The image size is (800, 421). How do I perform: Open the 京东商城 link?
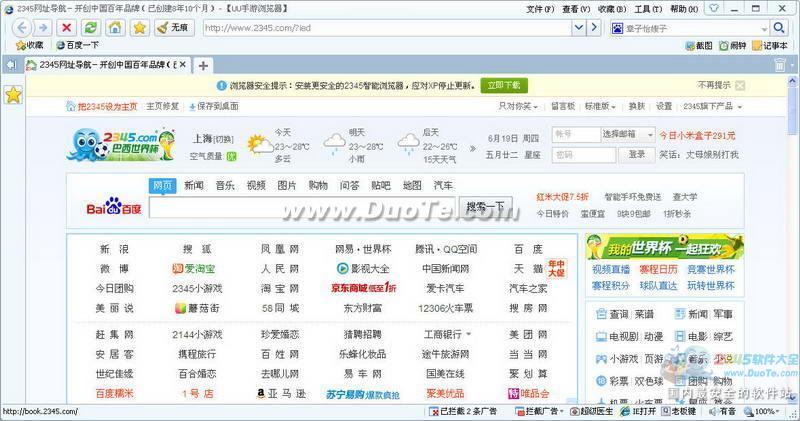pos(363,288)
